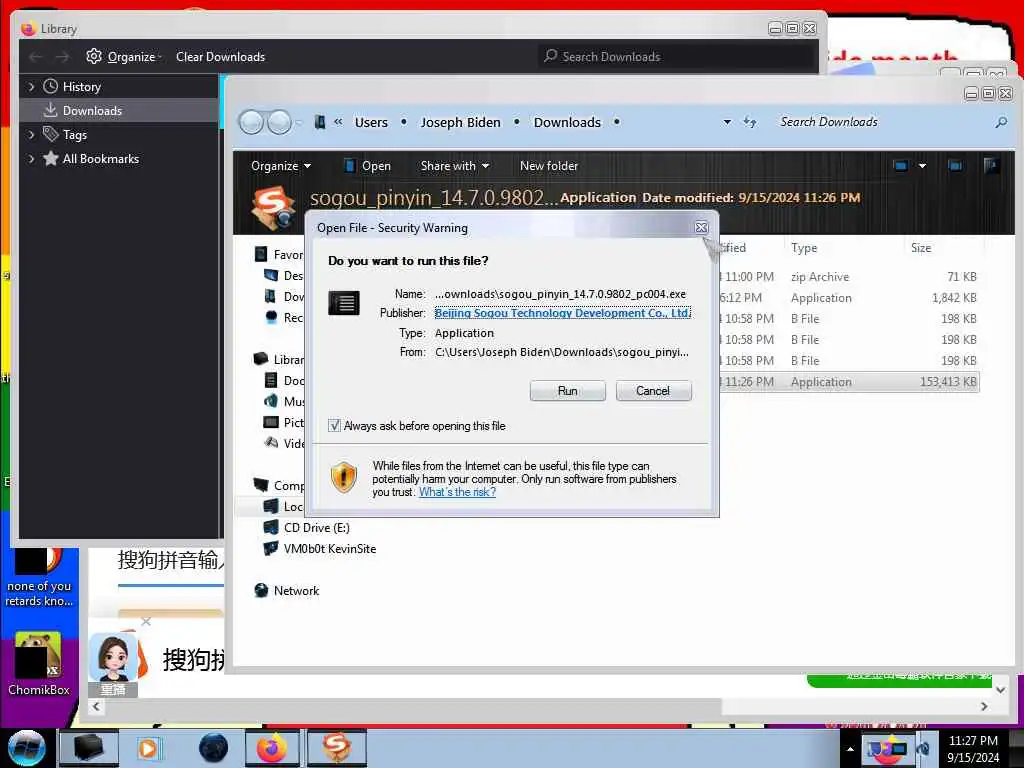Click the Explorer back navigation button
The height and width of the screenshot is (768, 1024).
tap(251, 122)
